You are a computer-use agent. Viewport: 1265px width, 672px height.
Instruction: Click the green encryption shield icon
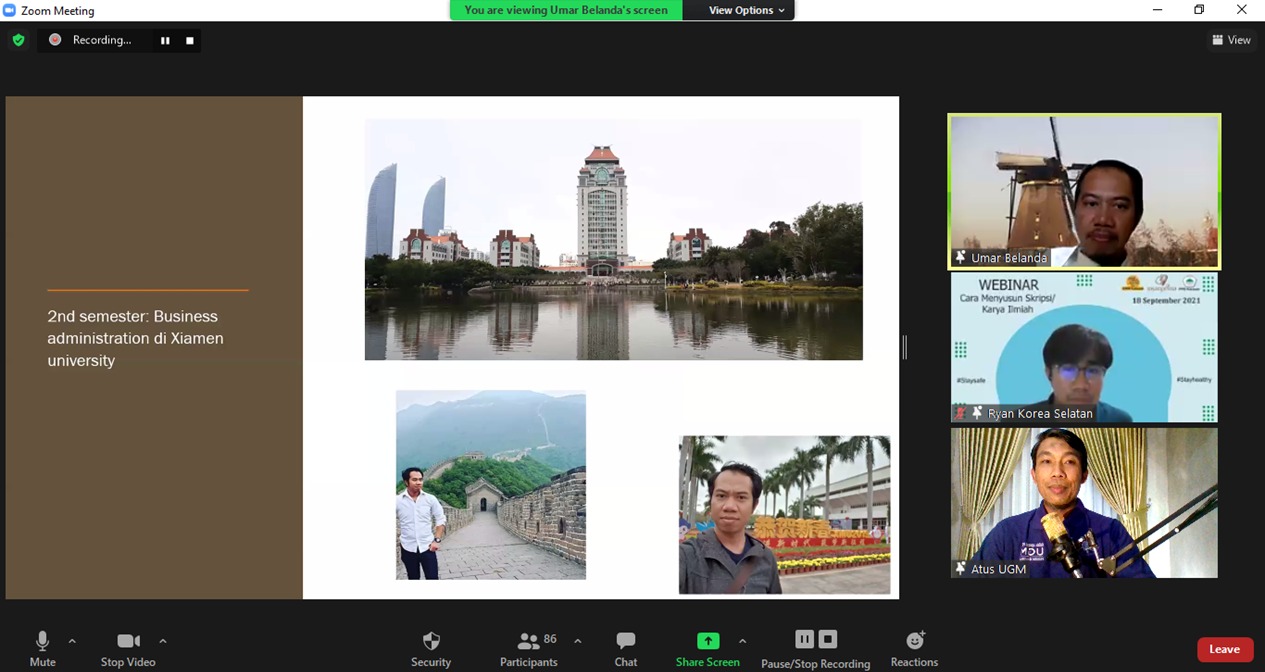tap(18, 40)
